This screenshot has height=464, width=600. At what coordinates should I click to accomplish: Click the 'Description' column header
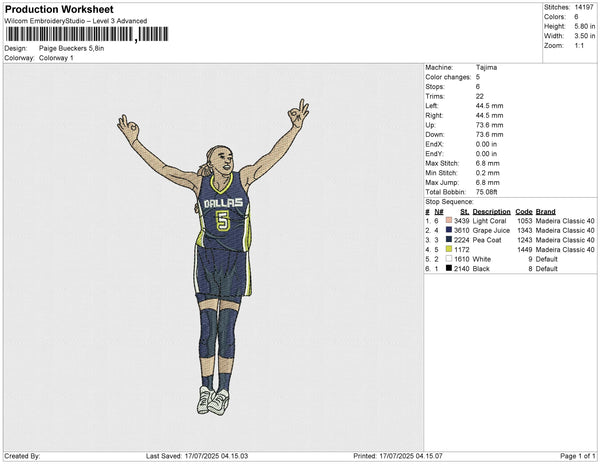(491, 212)
